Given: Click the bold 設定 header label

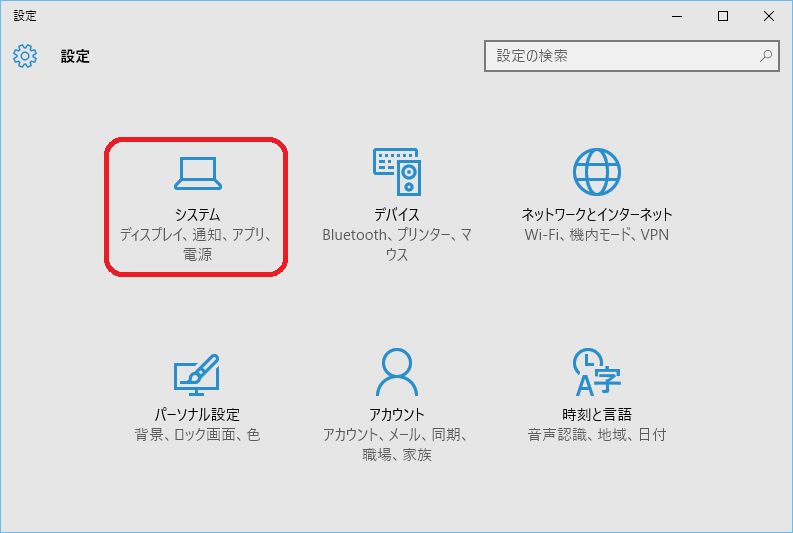Looking at the screenshot, I should pyautogui.click(x=75, y=56).
